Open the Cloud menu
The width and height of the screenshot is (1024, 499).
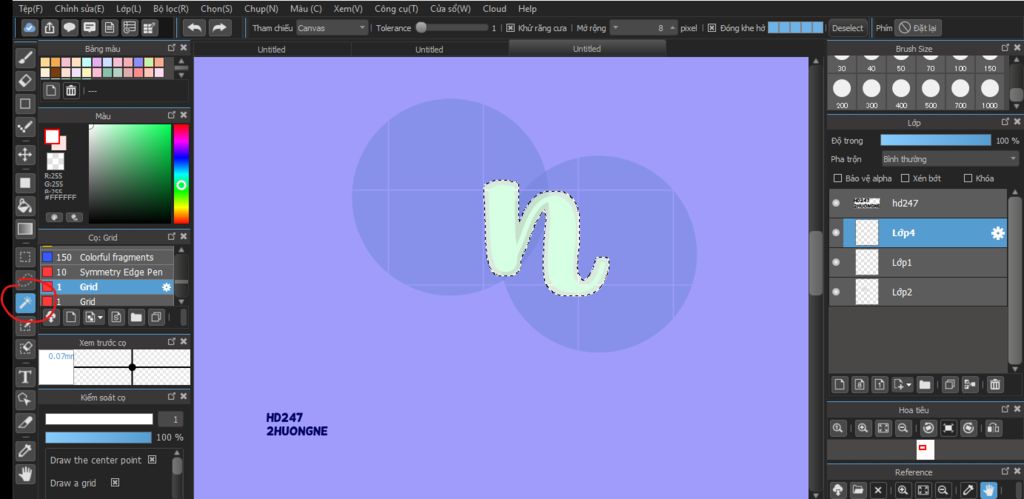pyautogui.click(x=494, y=8)
